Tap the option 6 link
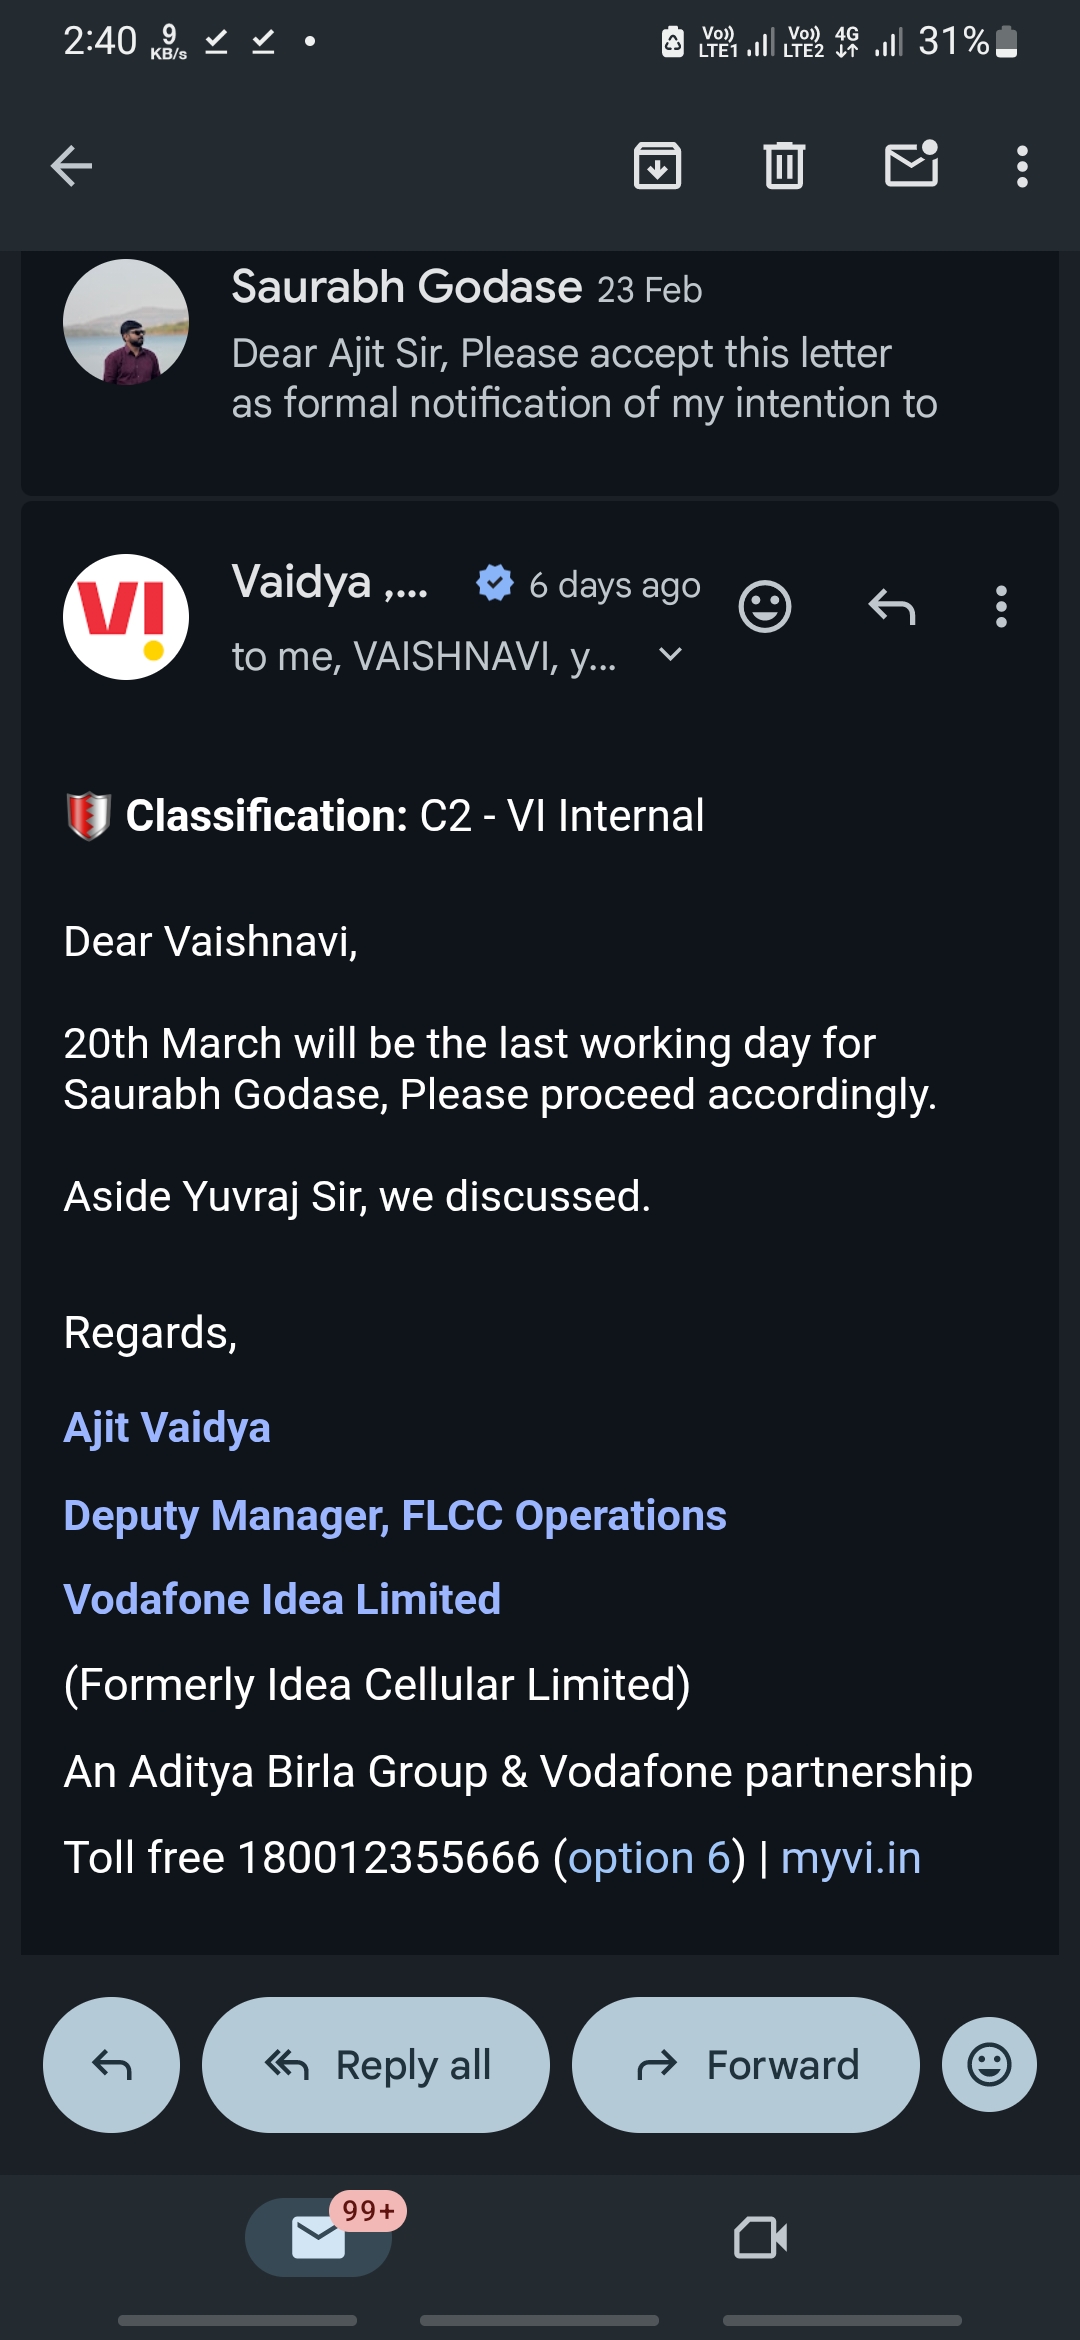The width and height of the screenshot is (1080, 2340). (x=650, y=1858)
